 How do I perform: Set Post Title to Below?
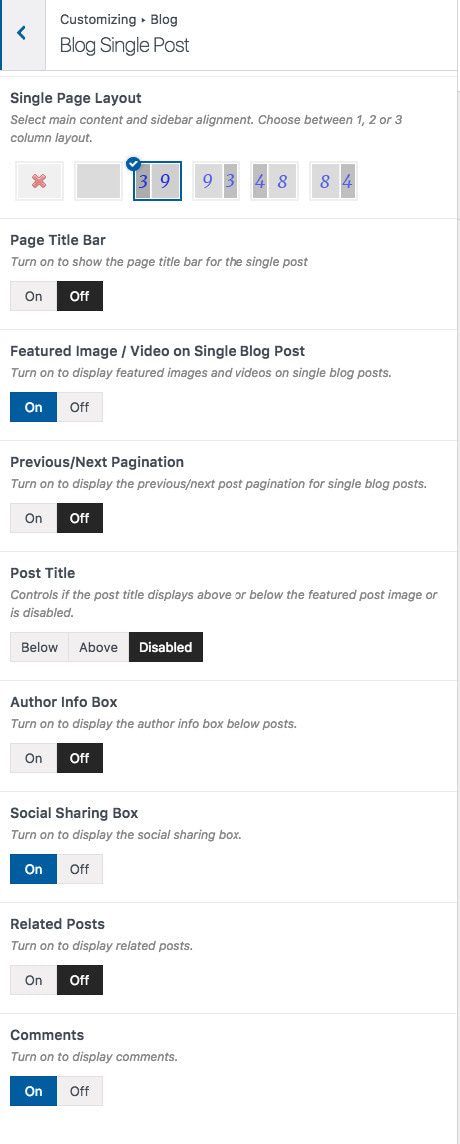click(x=39, y=647)
